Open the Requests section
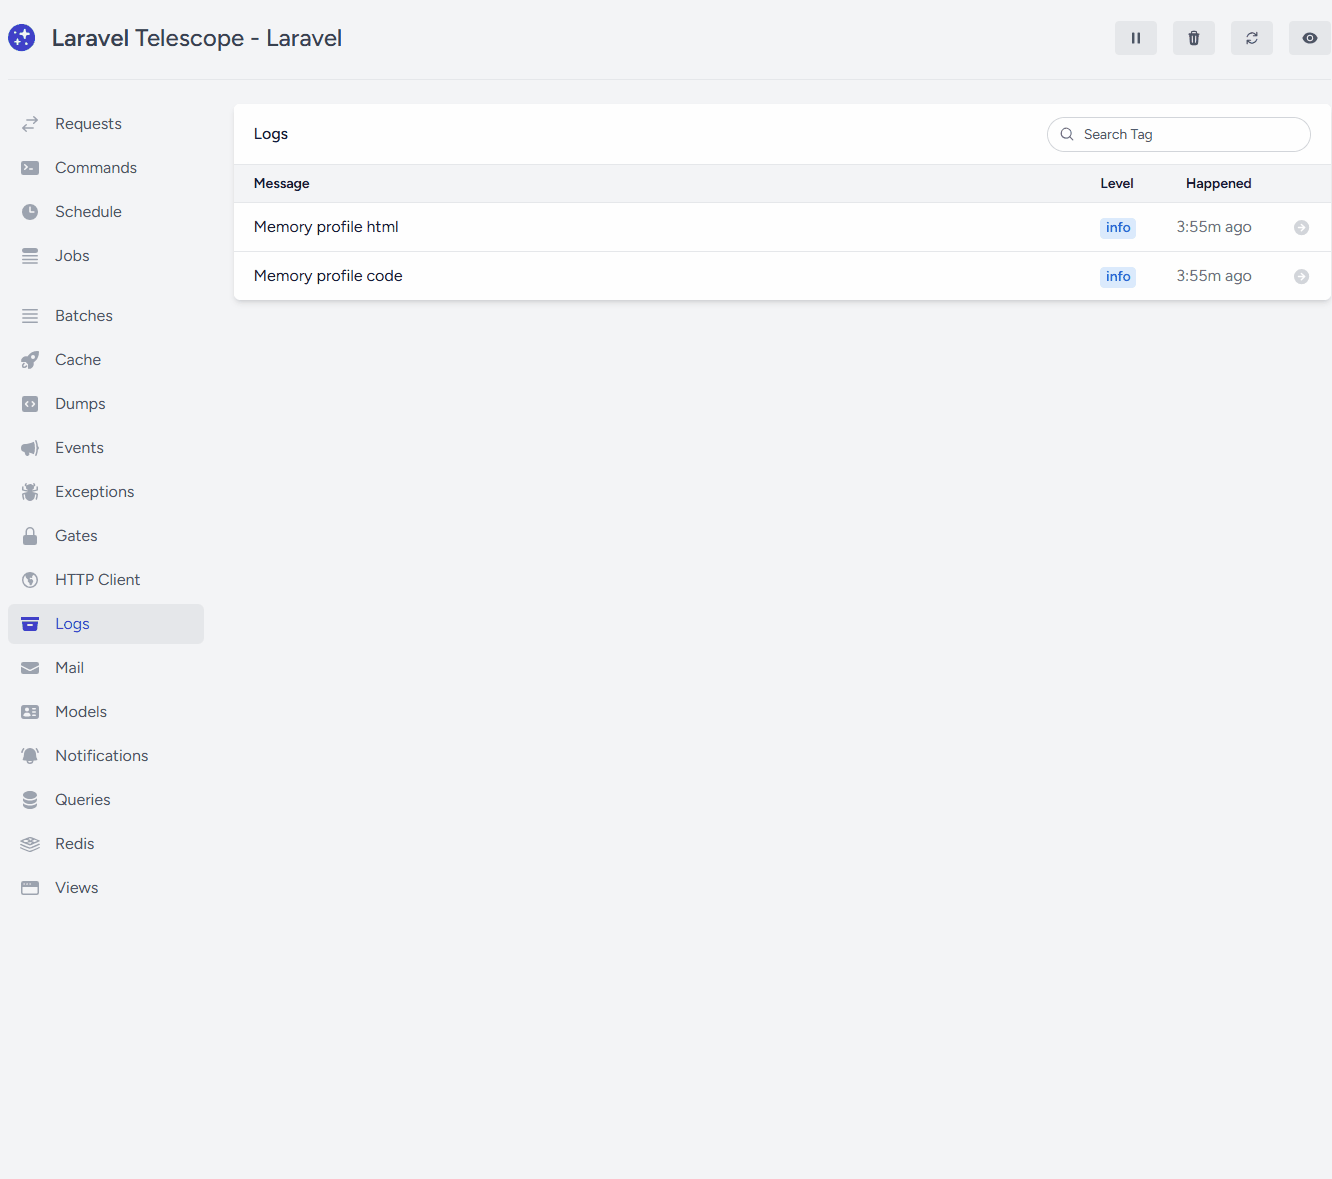 pyautogui.click(x=88, y=124)
